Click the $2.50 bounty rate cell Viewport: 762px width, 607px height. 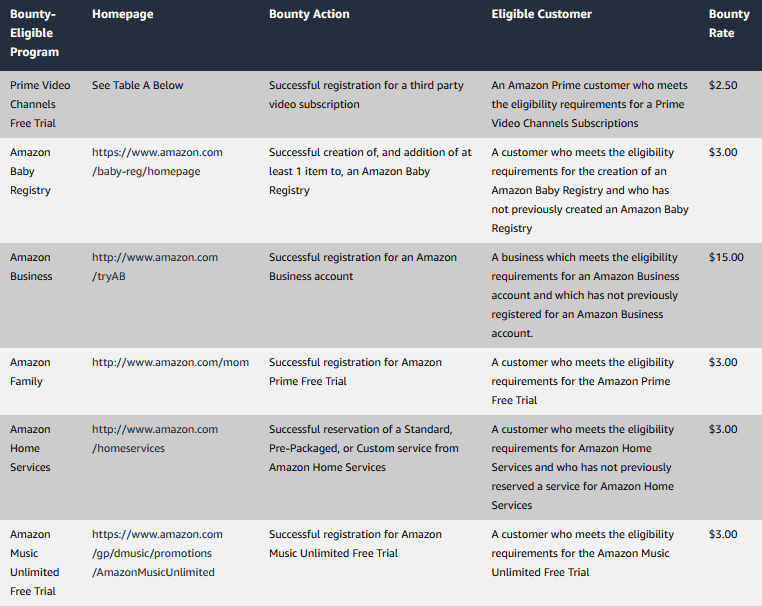point(723,85)
